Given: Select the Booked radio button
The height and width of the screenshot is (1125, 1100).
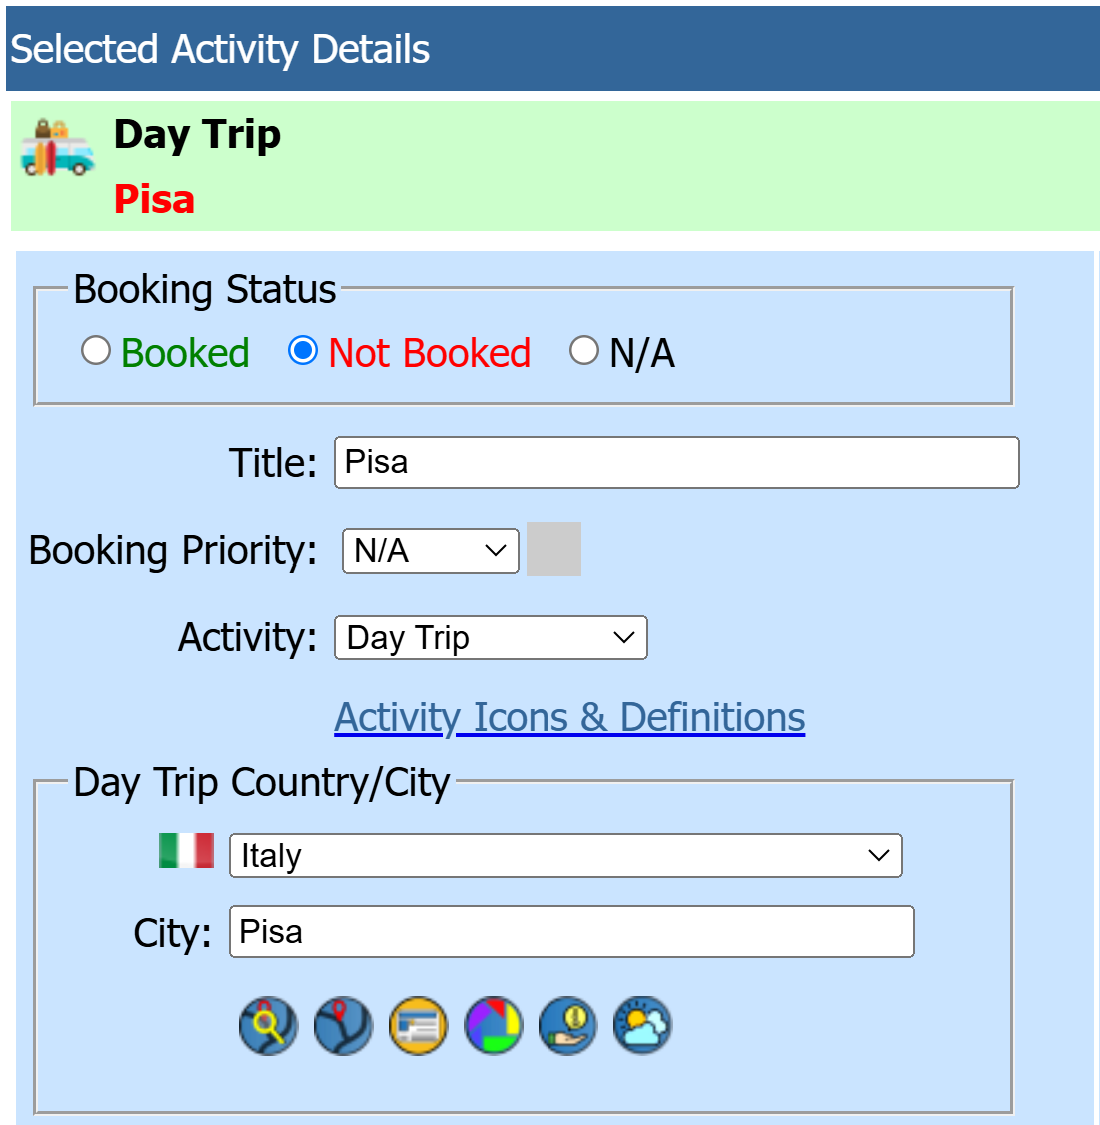Looking at the screenshot, I should 95,351.
